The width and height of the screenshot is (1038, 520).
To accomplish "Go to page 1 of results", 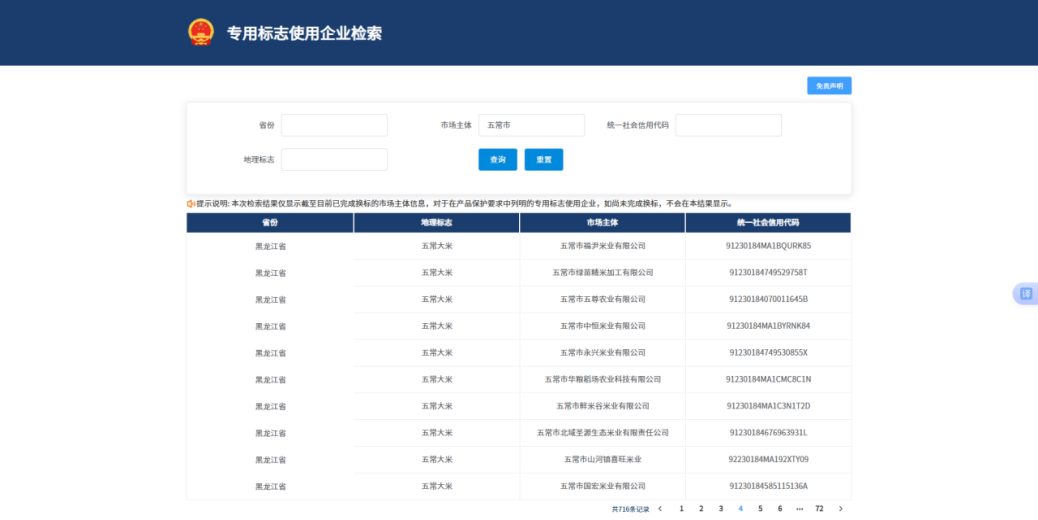I will click(x=681, y=509).
